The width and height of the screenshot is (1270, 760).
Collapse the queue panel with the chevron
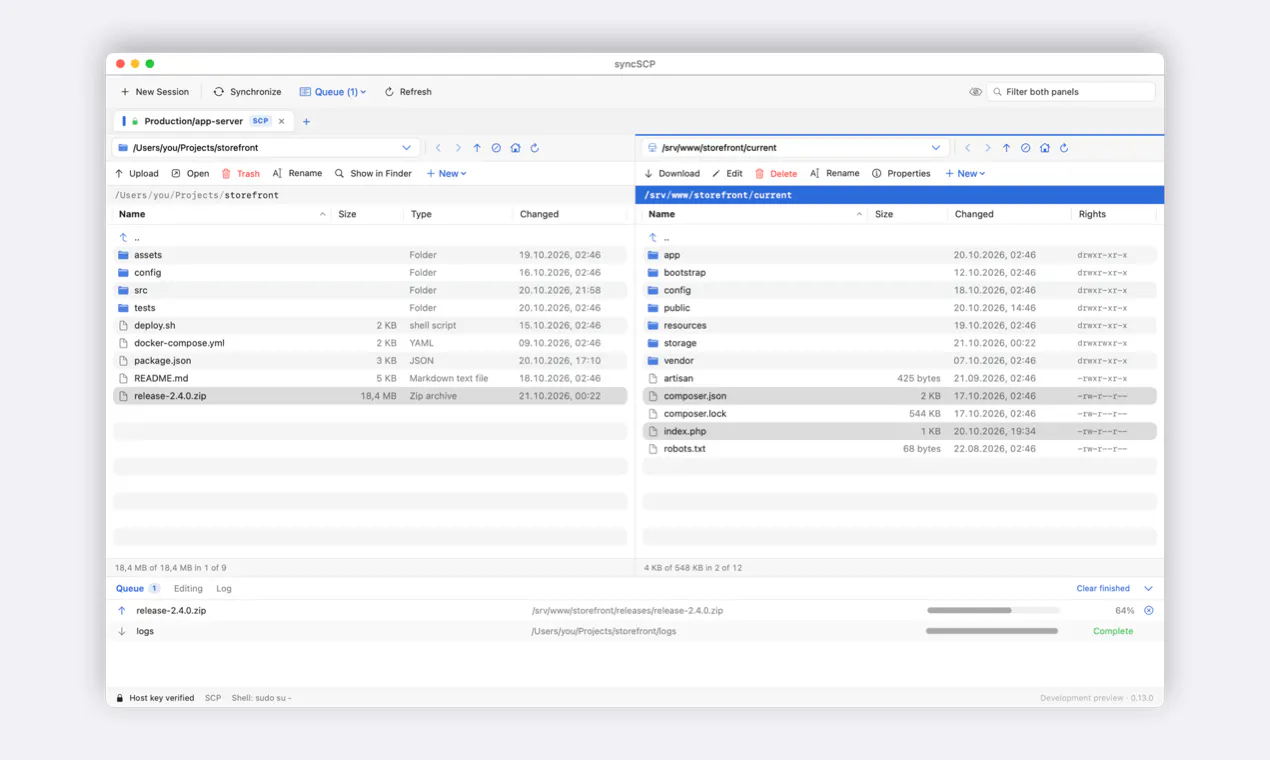1148,589
